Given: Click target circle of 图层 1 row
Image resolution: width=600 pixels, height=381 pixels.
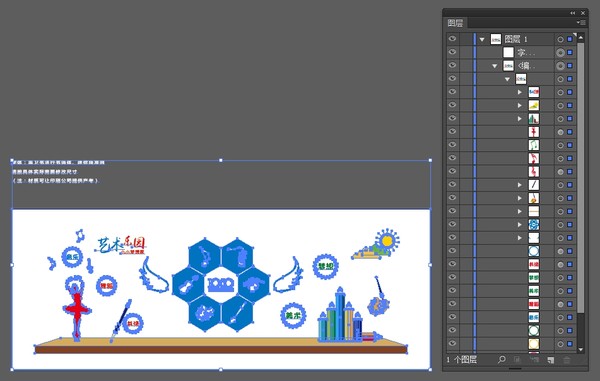Looking at the screenshot, I should point(560,39).
